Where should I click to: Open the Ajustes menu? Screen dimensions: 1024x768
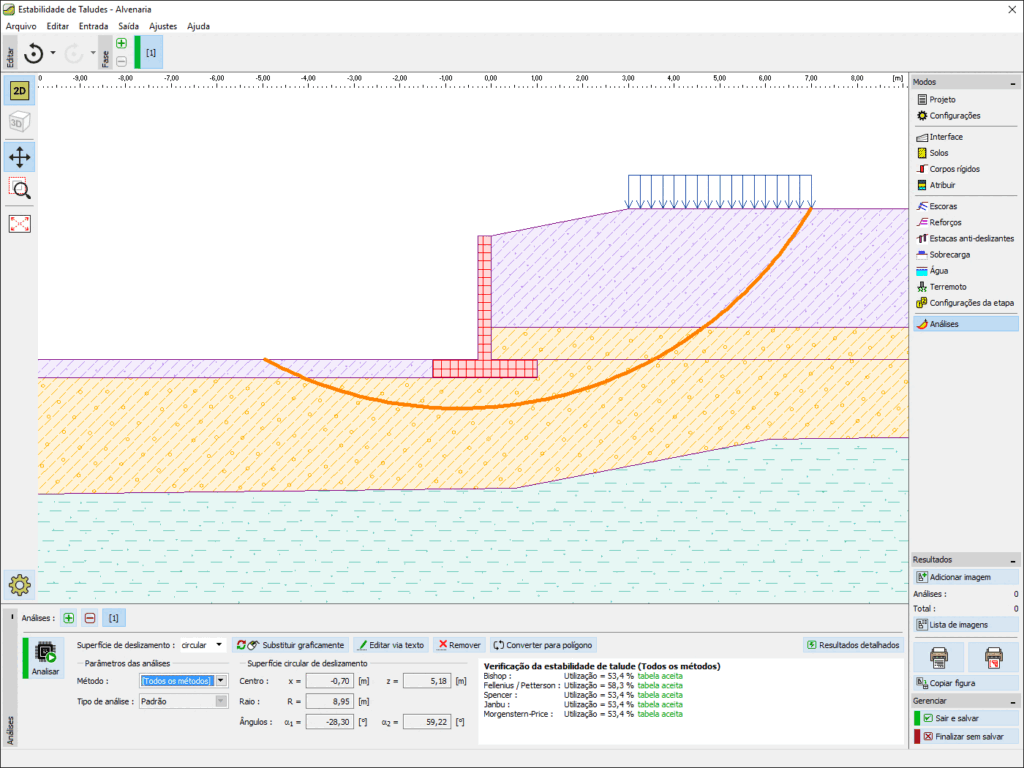click(x=161, y=26)
